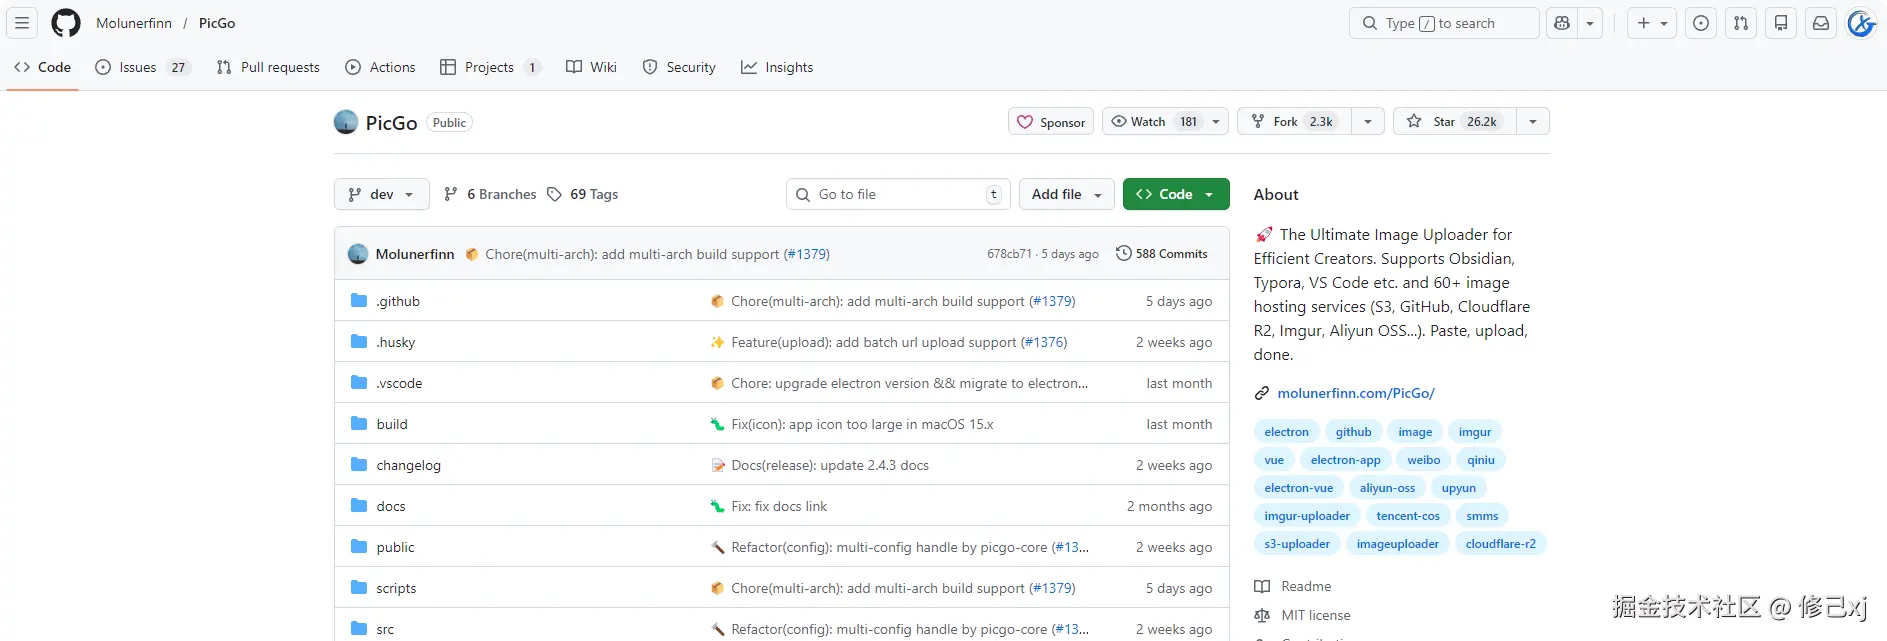This screenshot has height=641, width=1887.
Task: Open the src folder row
Action: (782, 628)
